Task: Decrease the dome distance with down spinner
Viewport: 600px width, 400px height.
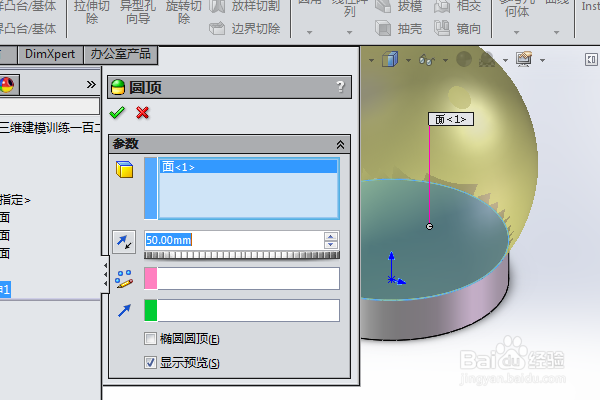Action: (331, 245)
